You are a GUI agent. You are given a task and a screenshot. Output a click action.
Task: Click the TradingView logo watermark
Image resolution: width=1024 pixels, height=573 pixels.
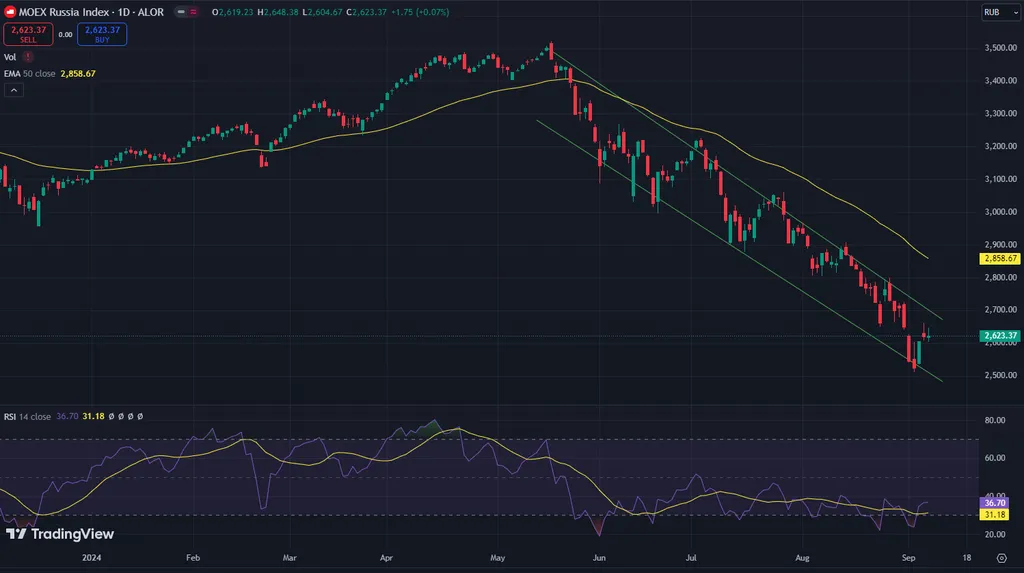60,534
